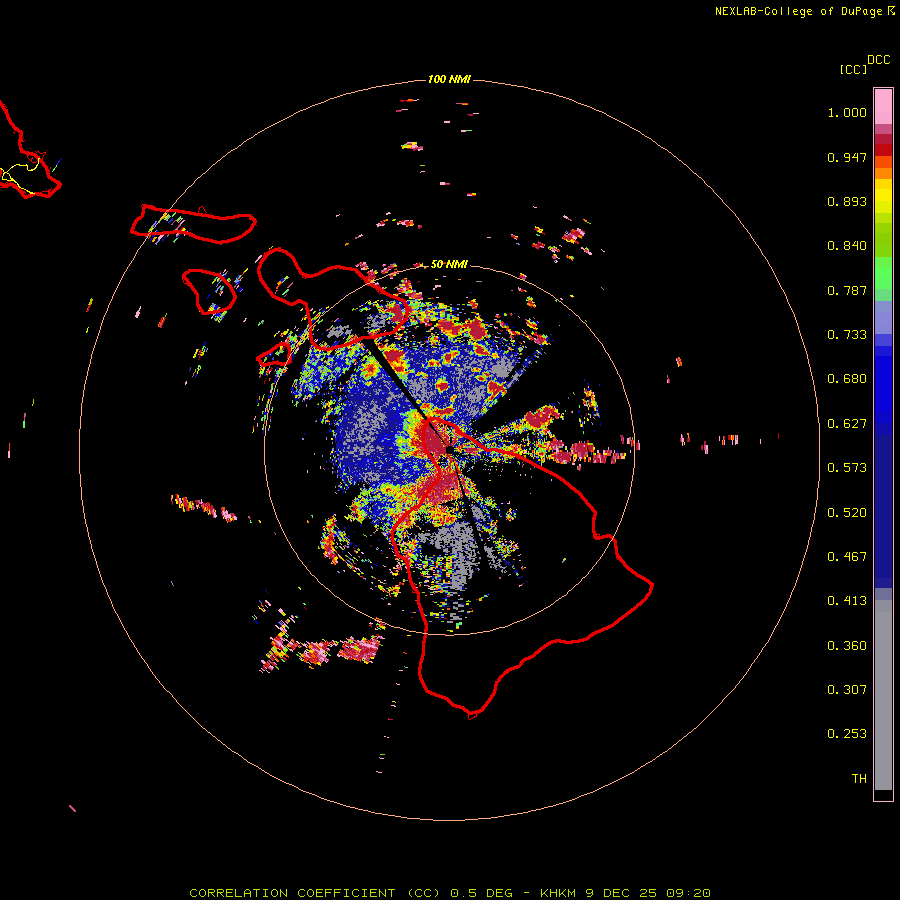The width and height of the screenshot is (900, 900).
Task: Pick the light pink top segment of the color bar
Action: (x=883, y=106)
